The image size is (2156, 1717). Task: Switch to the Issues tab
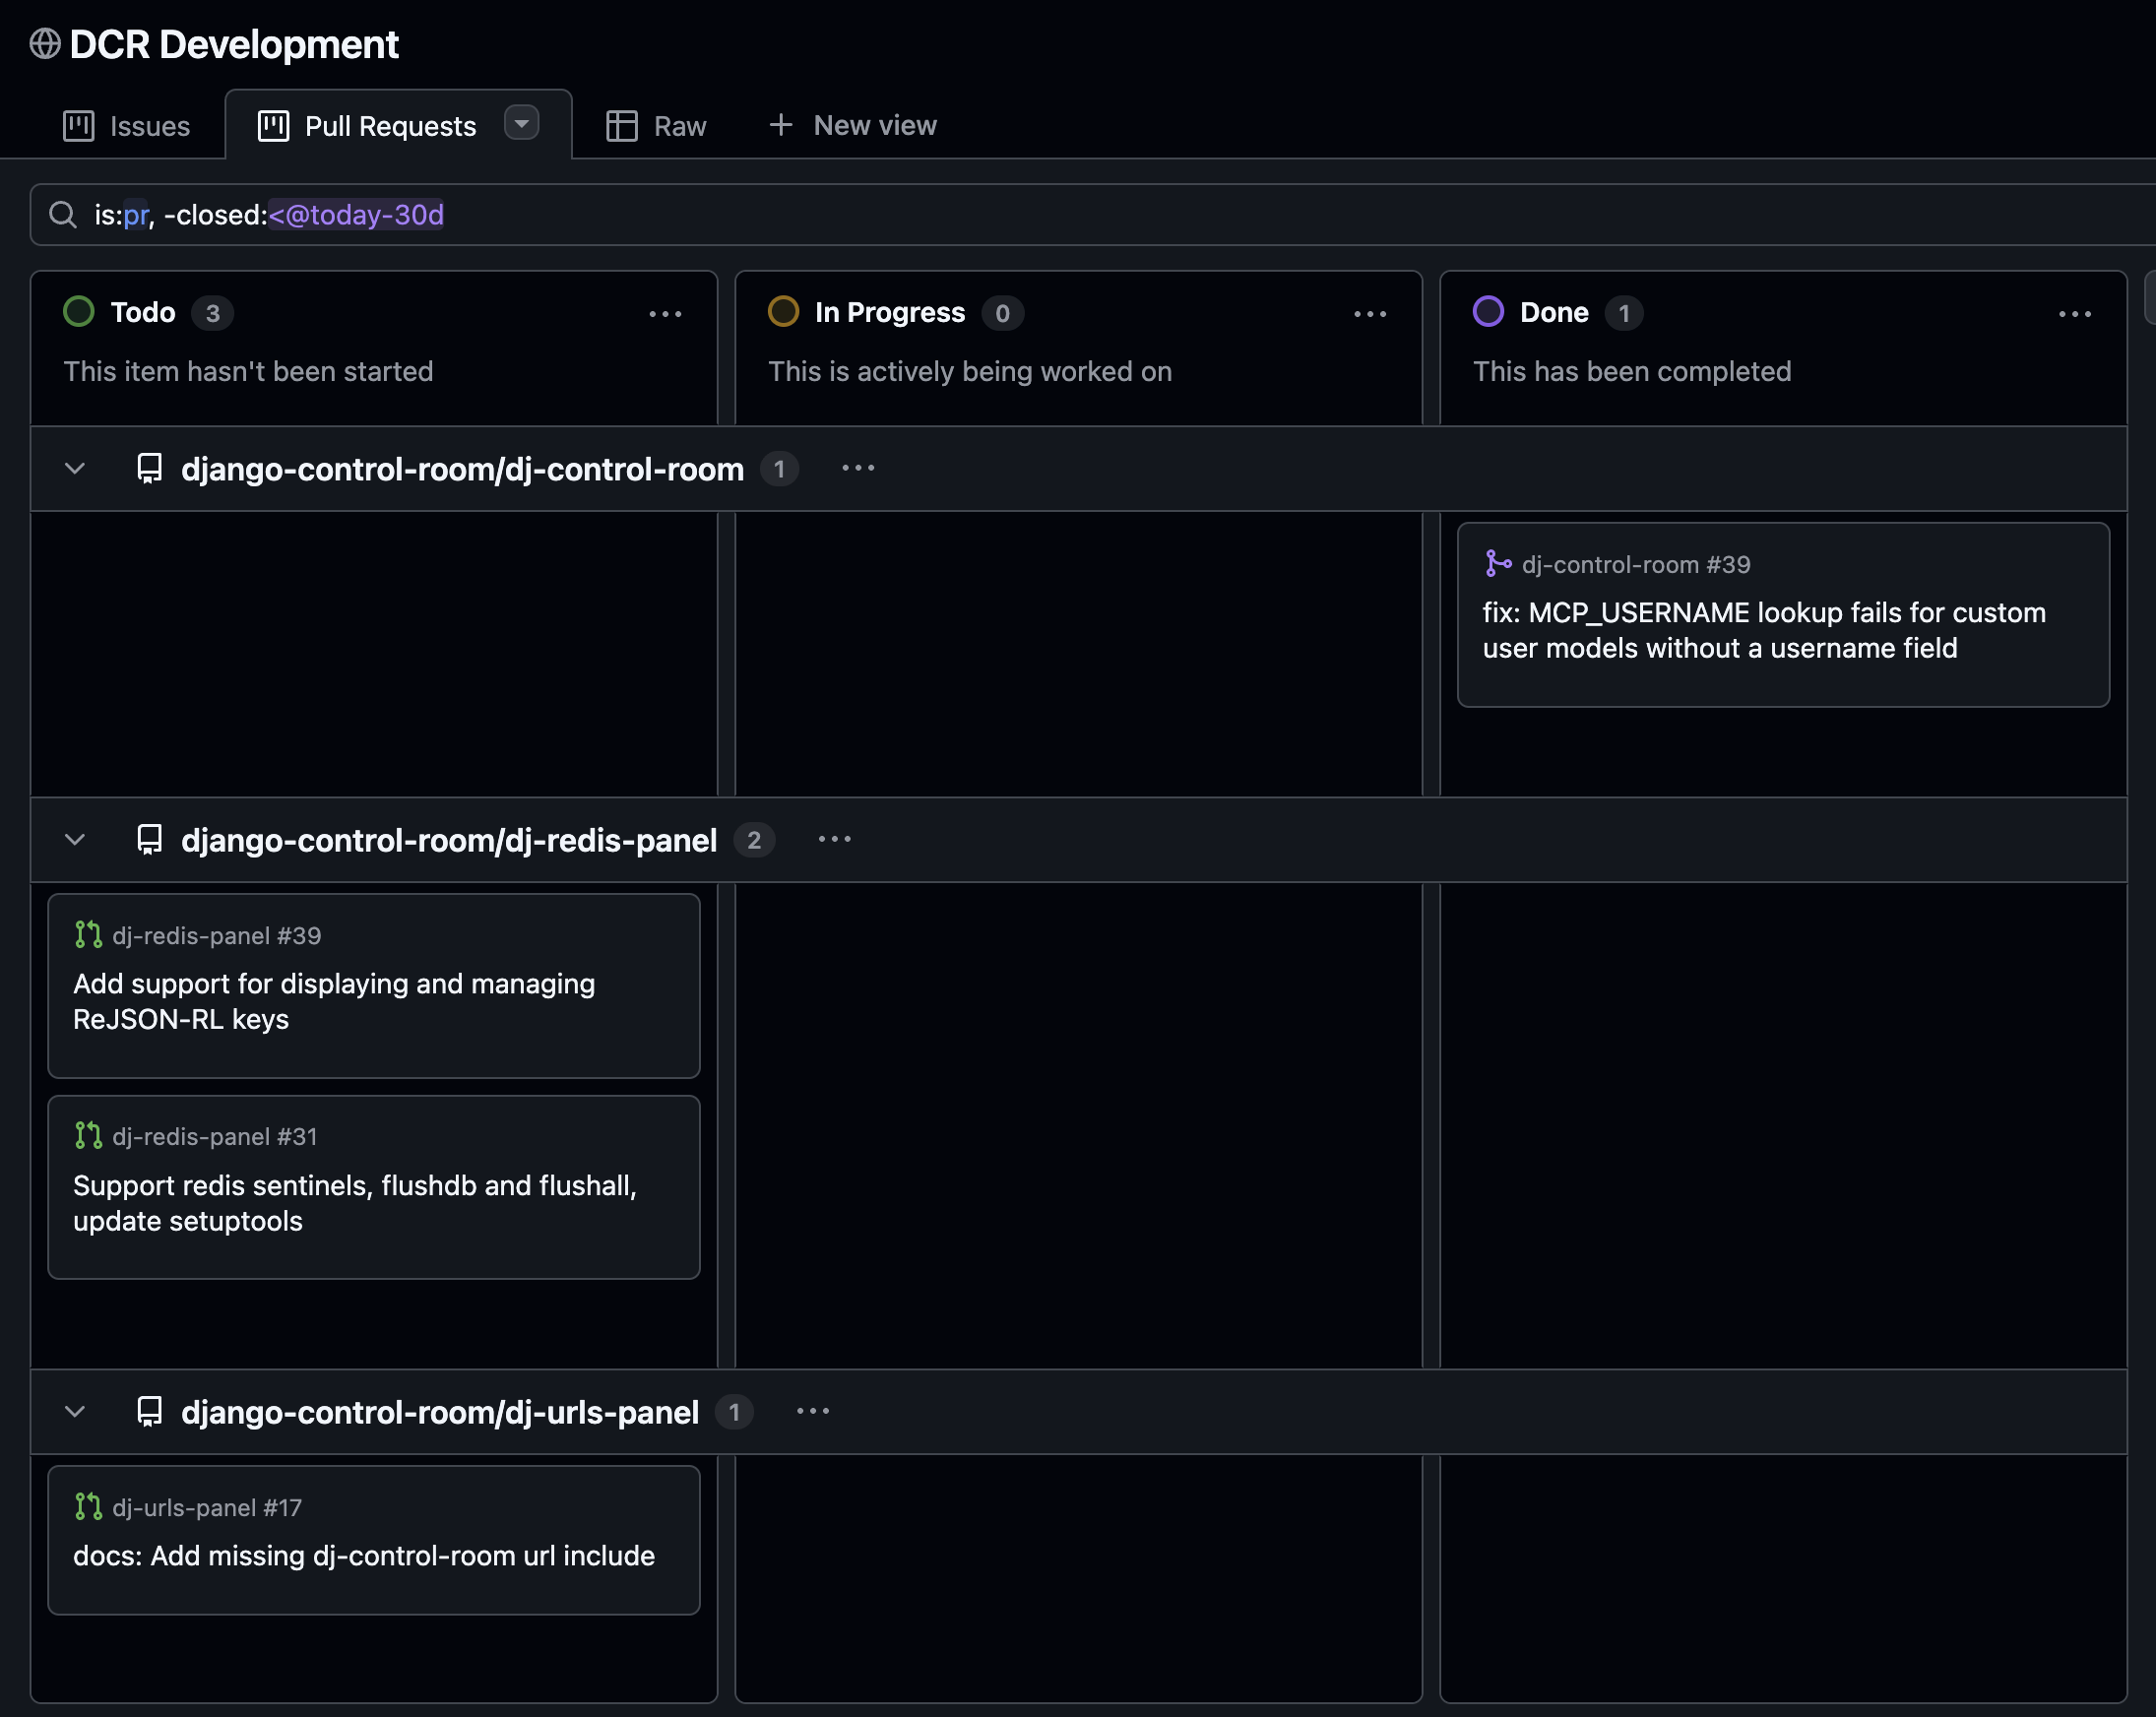127,126
